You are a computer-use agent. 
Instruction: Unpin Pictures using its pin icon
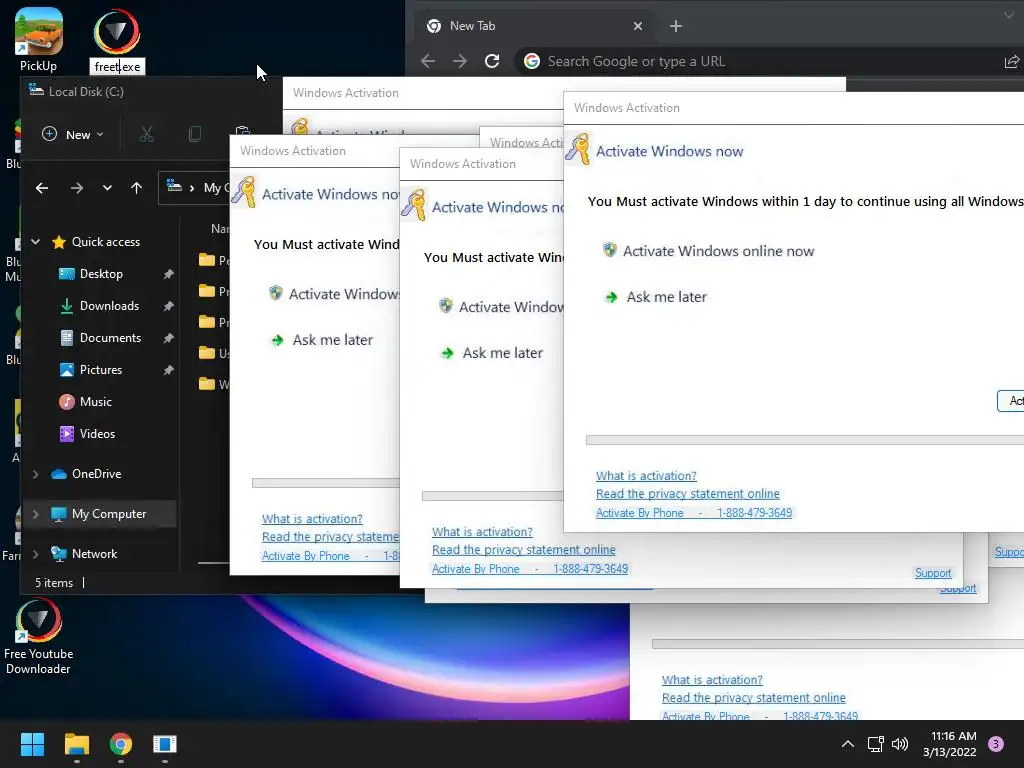(x=168, y=370)
